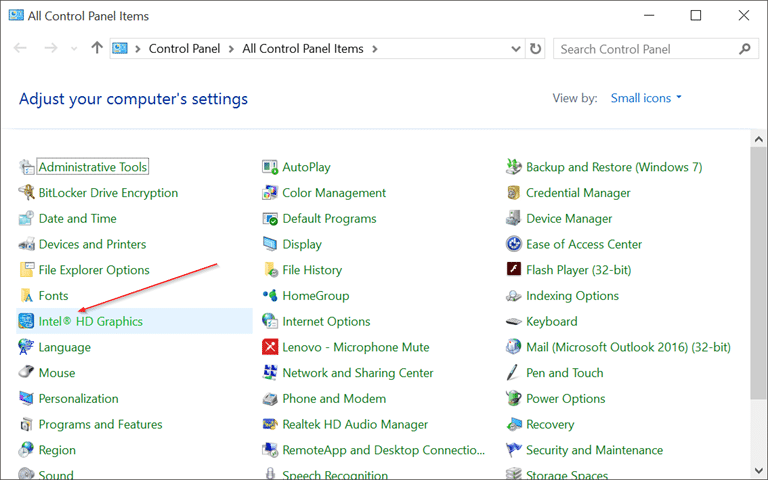Expand chevron after Control Panel breadcrumb

(x=231, y=48)
